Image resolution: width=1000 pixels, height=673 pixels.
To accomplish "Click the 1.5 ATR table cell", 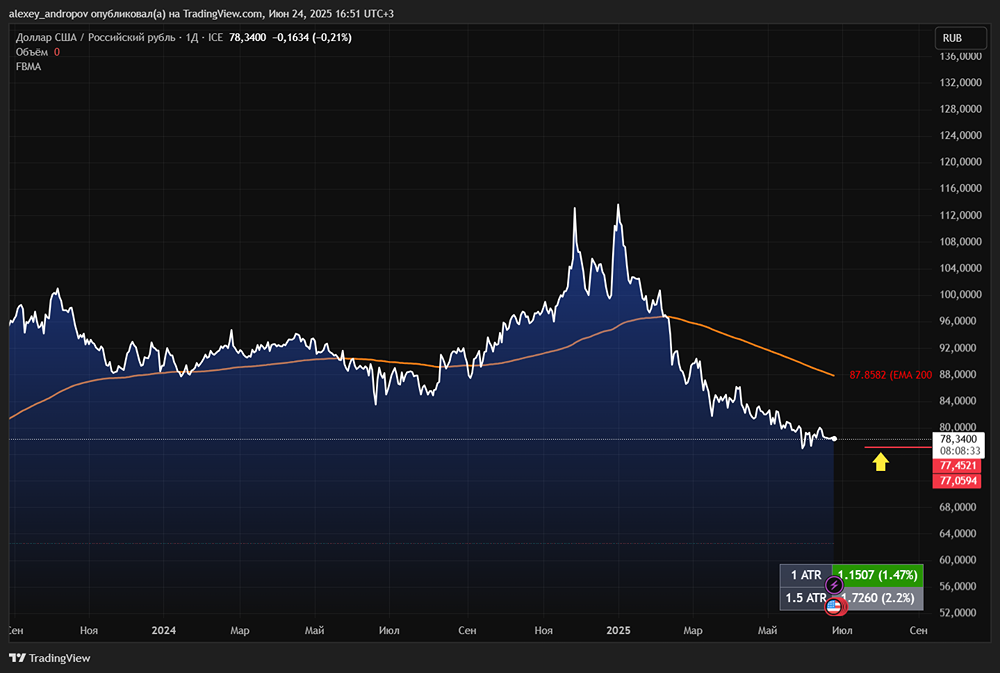I will click(x=806, y=598).
